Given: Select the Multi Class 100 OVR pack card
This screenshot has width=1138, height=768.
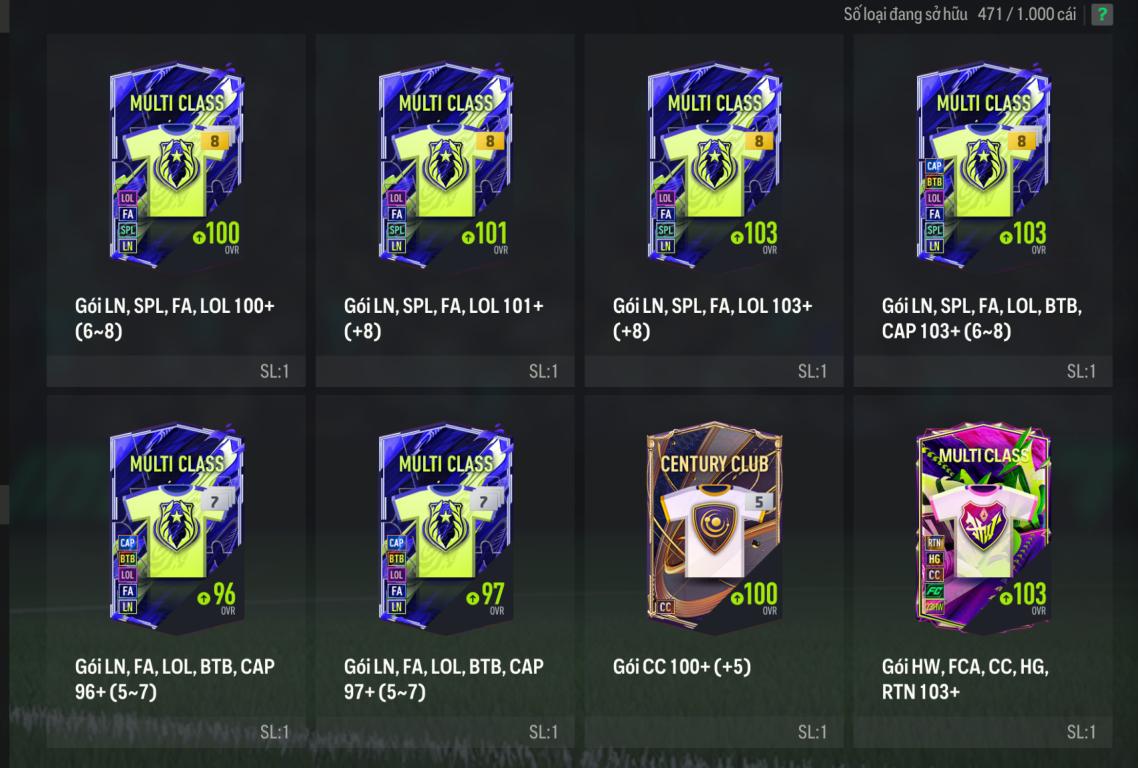Looking at the screenshot, I should (176, 166).
